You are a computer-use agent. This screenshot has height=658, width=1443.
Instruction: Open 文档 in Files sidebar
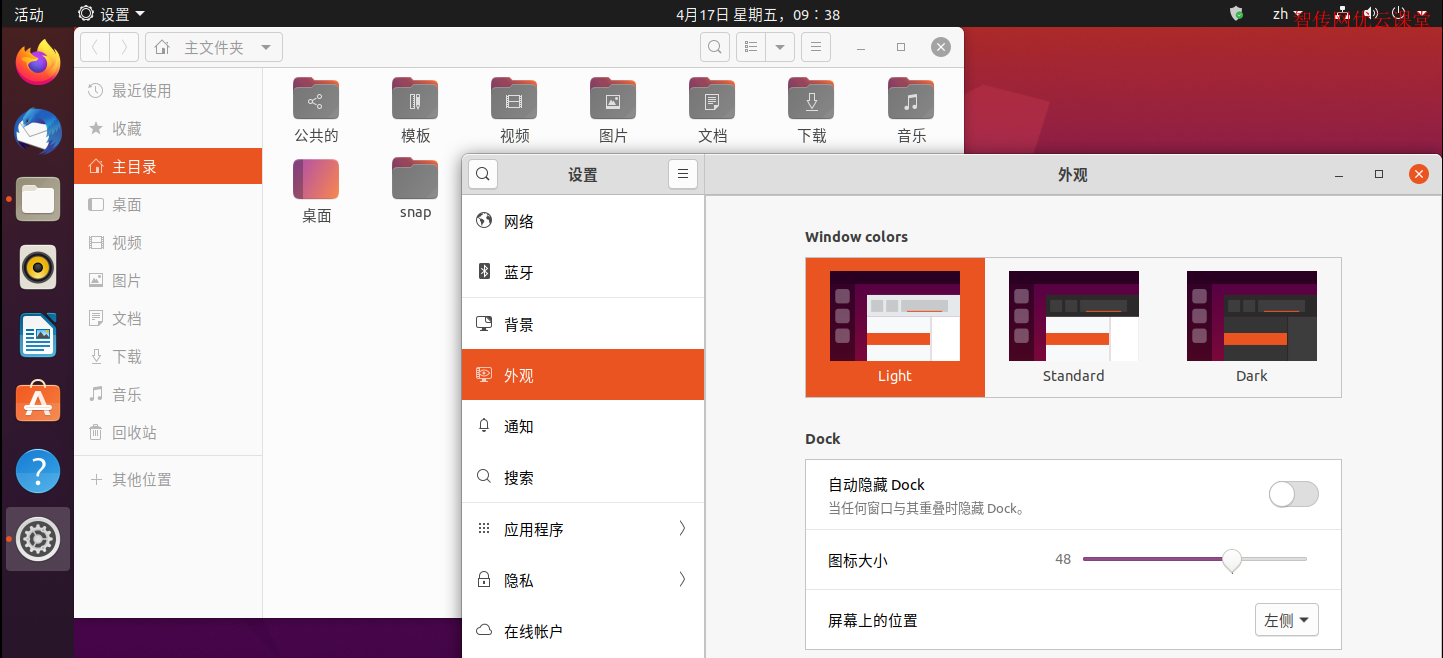click(x=168, y=318)
